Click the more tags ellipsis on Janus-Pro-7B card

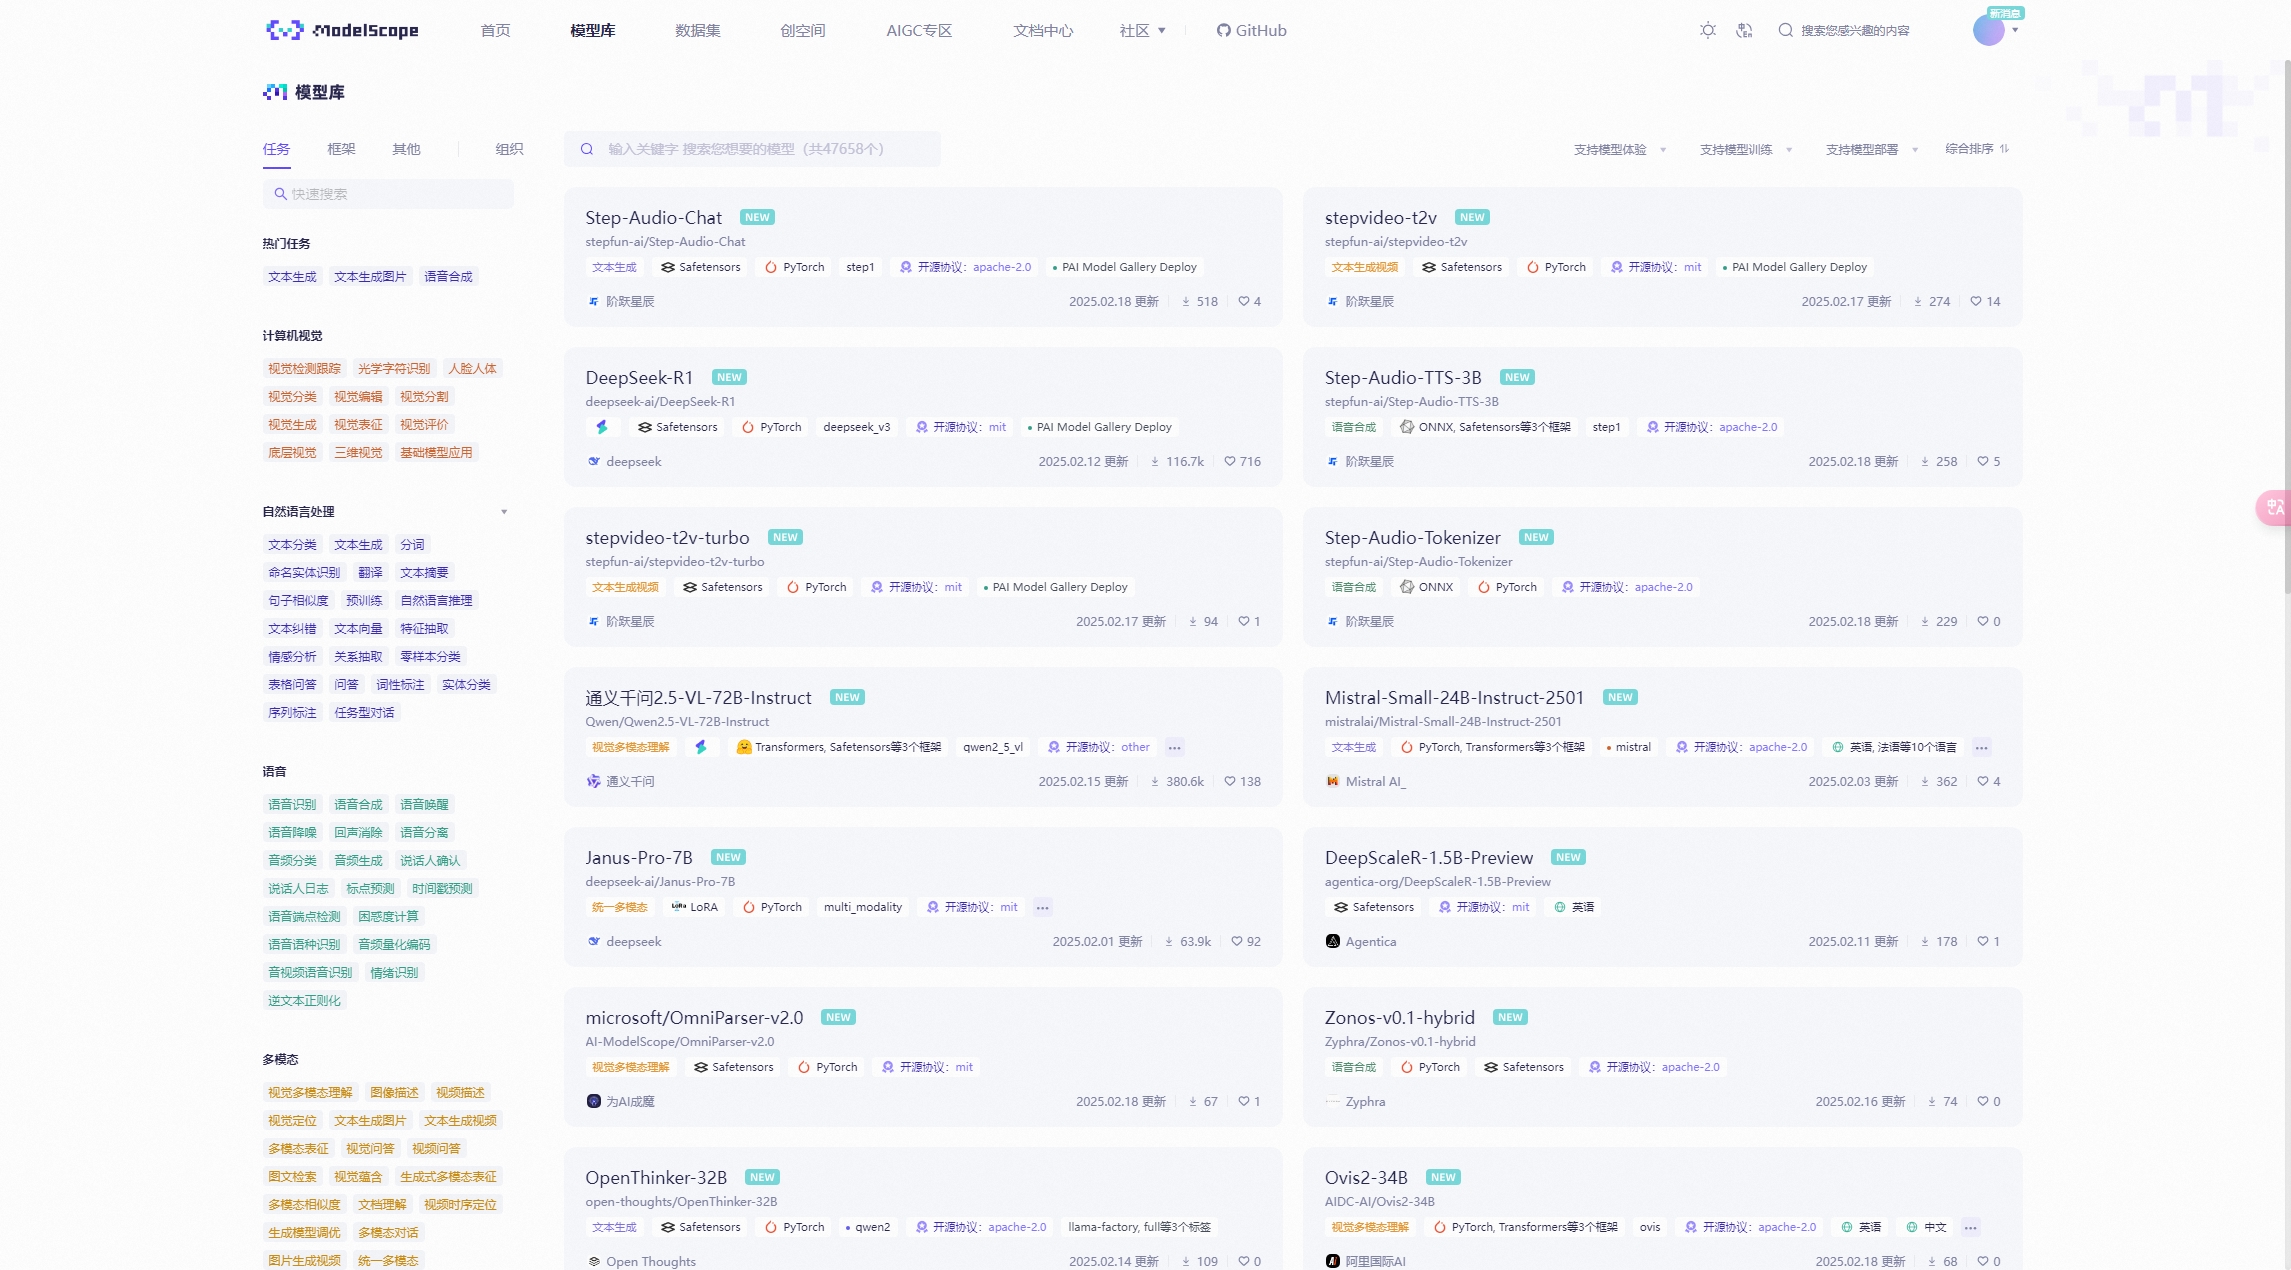[x=1043, y=907]
